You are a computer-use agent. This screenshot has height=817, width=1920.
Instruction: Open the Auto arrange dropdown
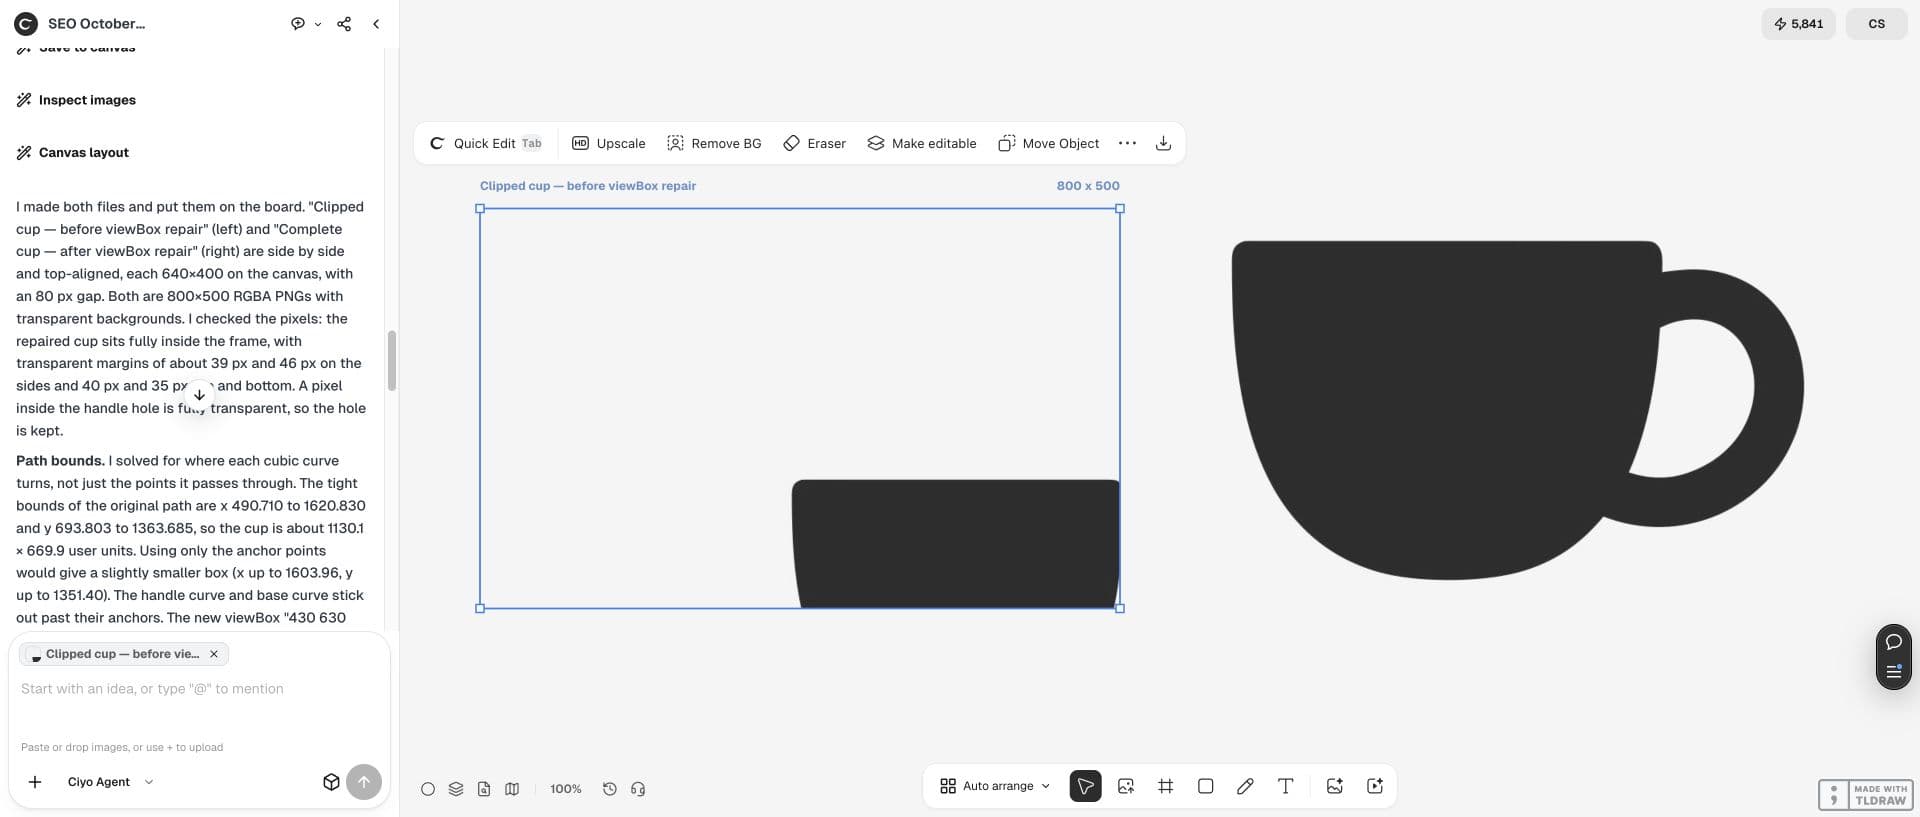(995, 786)
